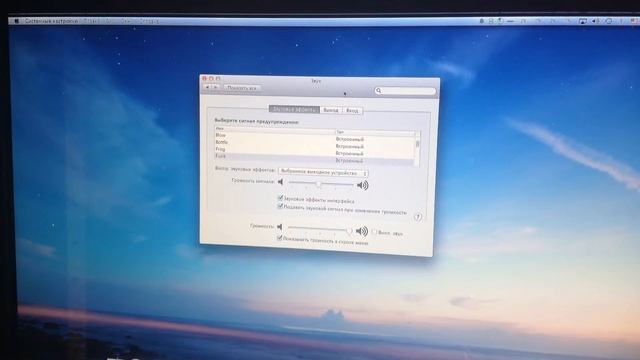Switch to the Звуковые эффекты tab

294,109
